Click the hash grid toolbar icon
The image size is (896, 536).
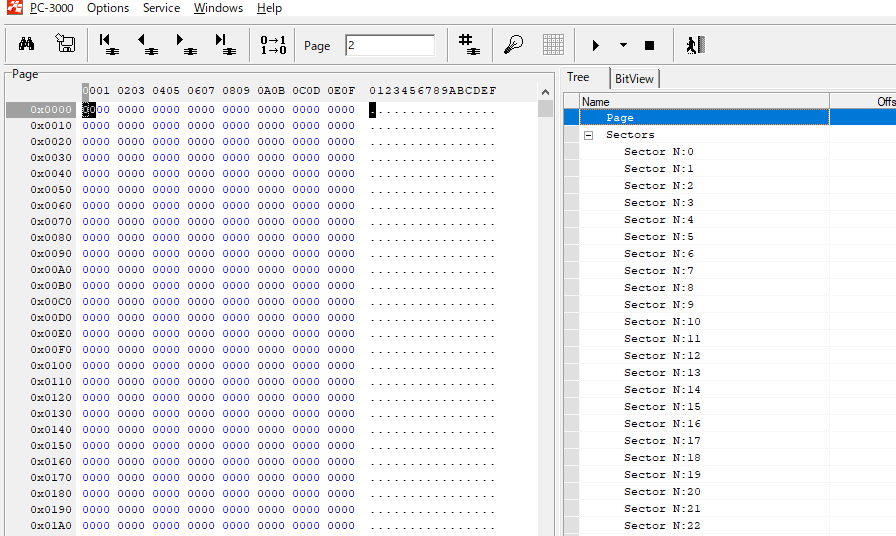[467, 45]
